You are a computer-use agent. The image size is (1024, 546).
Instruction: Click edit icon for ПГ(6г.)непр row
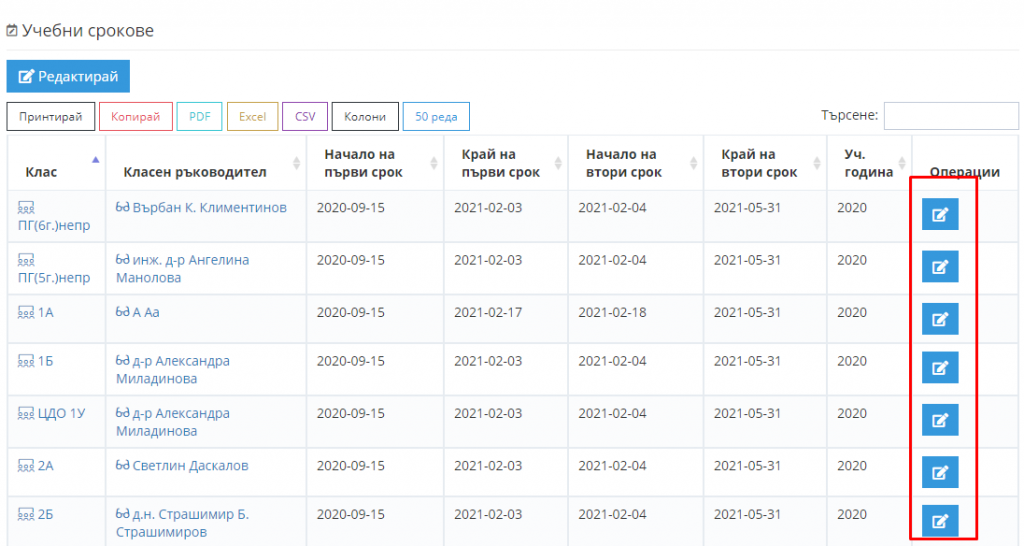pyautogui.click(x=940, y=214)
